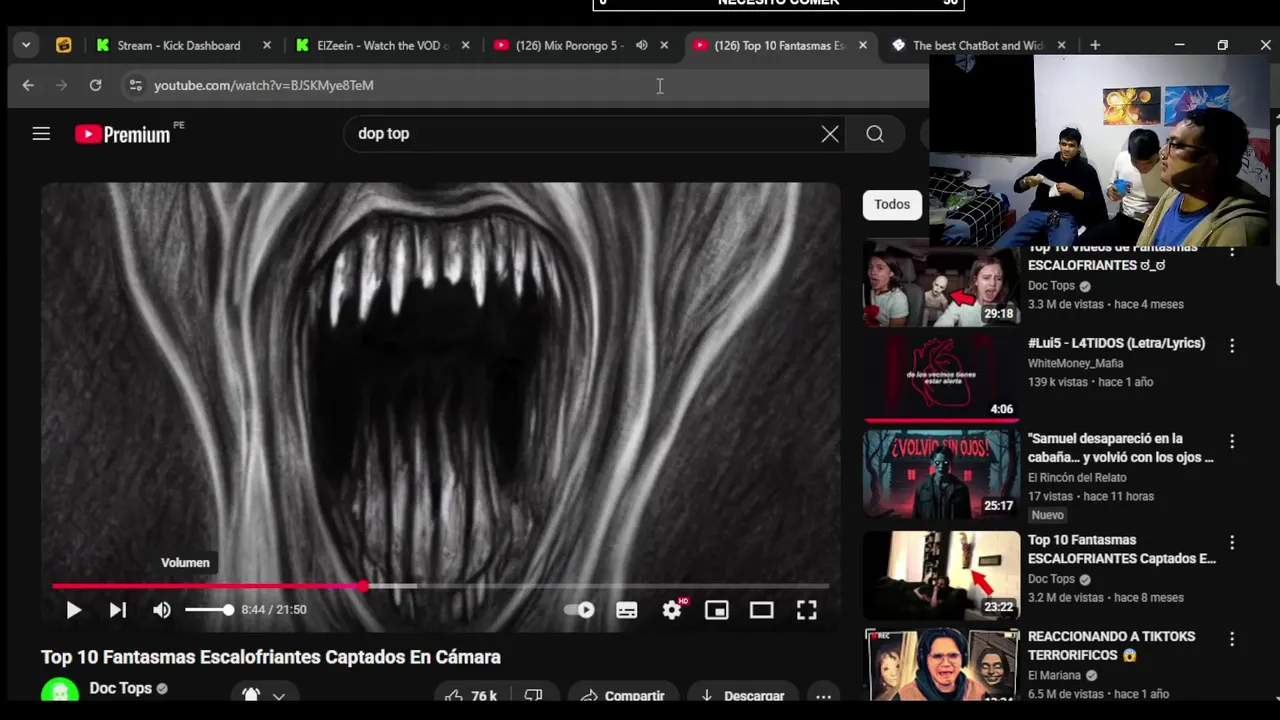Mute the Mix Porongo tab audio icon
Image resolution: width=1280 pixels, height=720 pixels.
(642, 45)
